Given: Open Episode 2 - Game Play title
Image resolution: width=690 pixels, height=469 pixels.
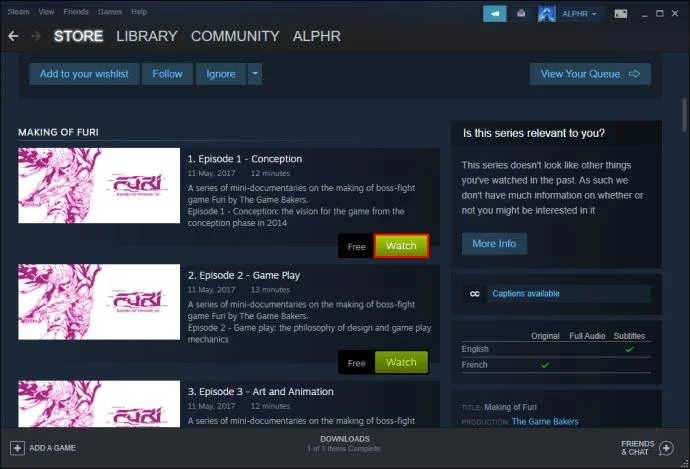Looking at the screenshot, I should (244, 275).
